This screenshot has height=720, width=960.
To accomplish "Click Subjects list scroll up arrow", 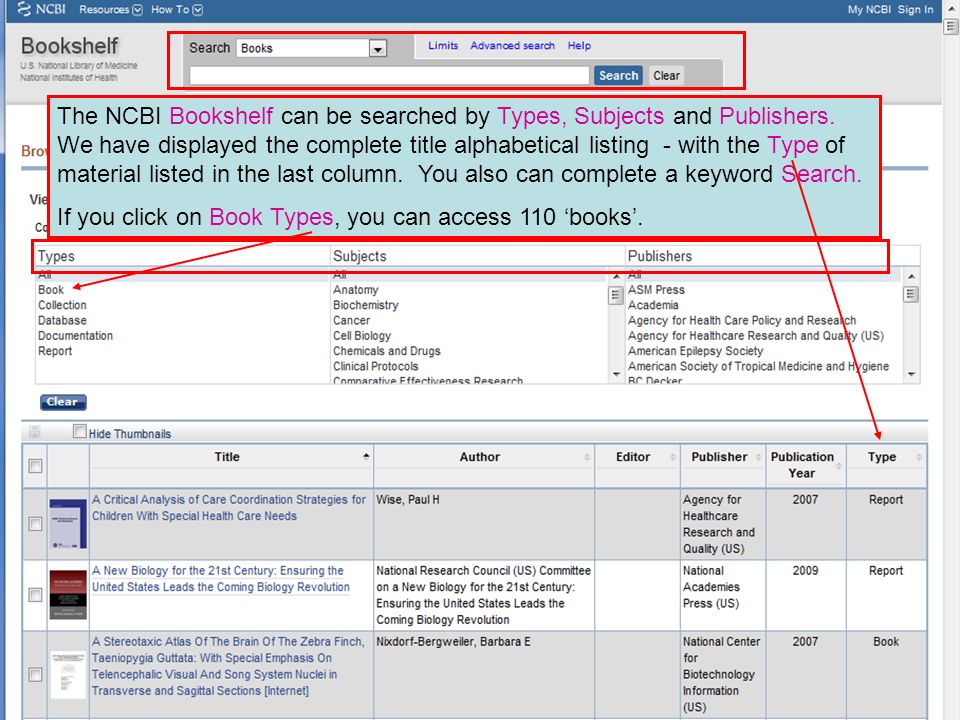I will pos(616,276).
